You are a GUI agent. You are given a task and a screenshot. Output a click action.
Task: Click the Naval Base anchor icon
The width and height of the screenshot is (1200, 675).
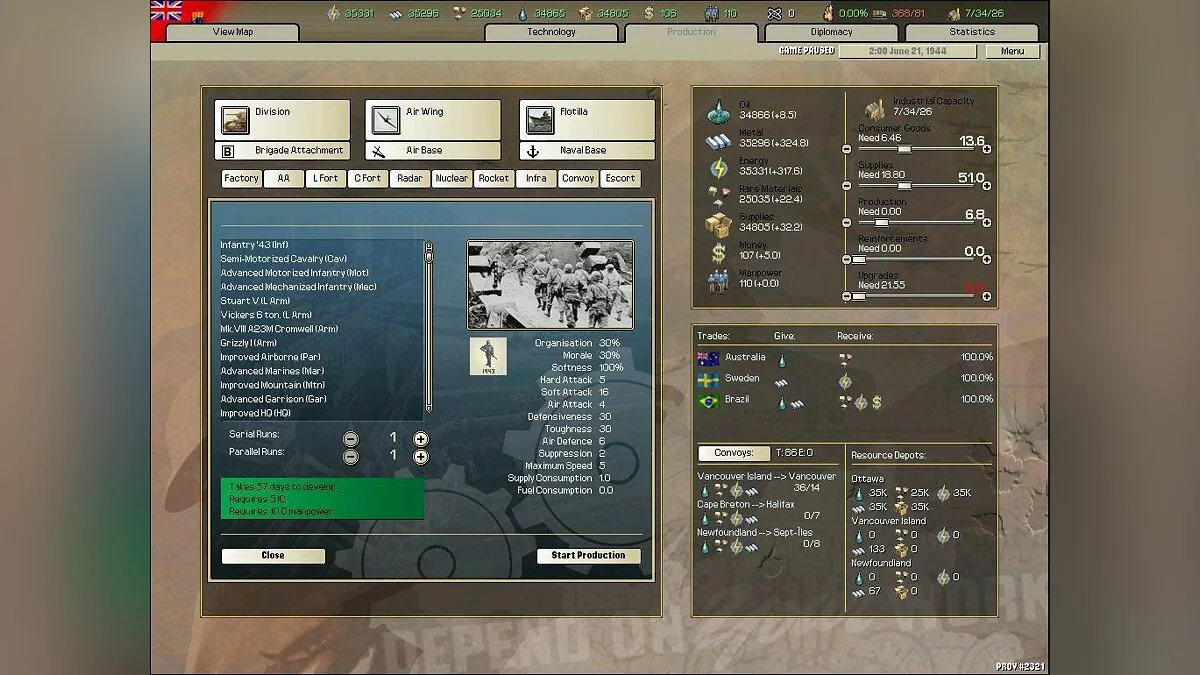tap(535, 148)
